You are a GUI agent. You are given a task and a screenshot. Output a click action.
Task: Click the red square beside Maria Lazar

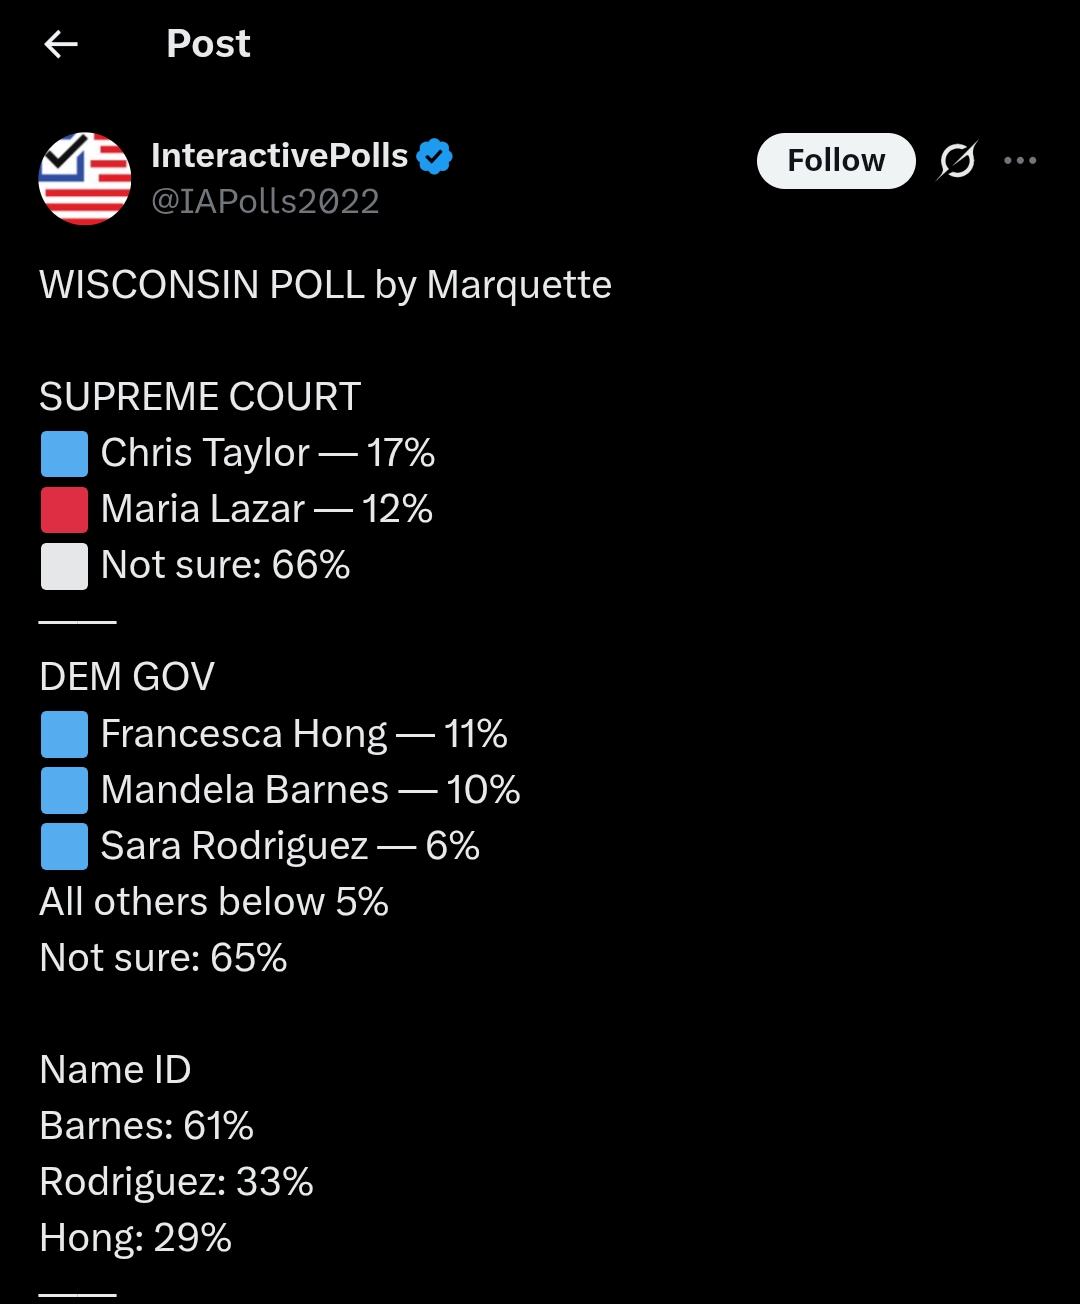64,510
